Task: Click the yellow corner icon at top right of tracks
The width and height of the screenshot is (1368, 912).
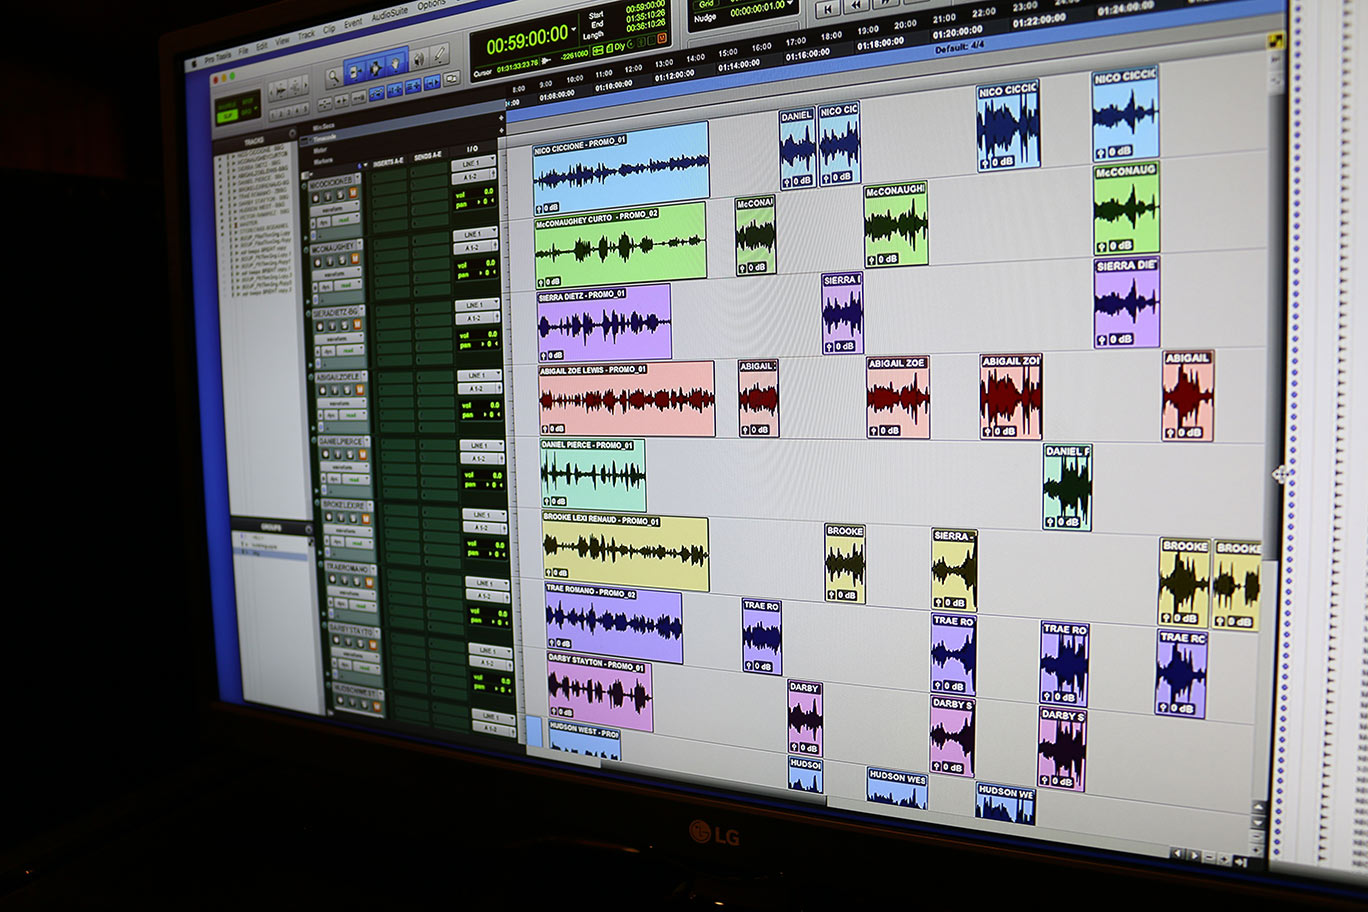Action: tap(1275, 42)
